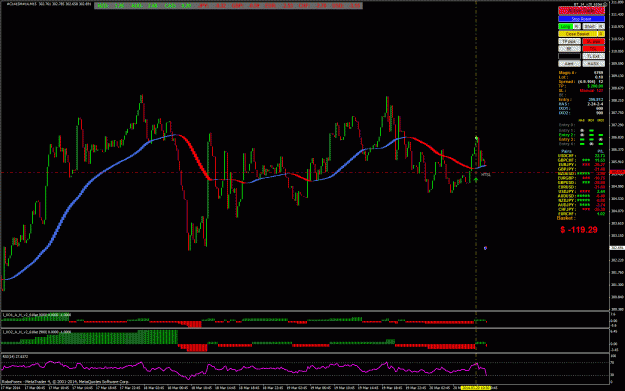Click the Short button beside Long
Screen dimensions: 625x391
pyautogui.click(x=590, y=26)
